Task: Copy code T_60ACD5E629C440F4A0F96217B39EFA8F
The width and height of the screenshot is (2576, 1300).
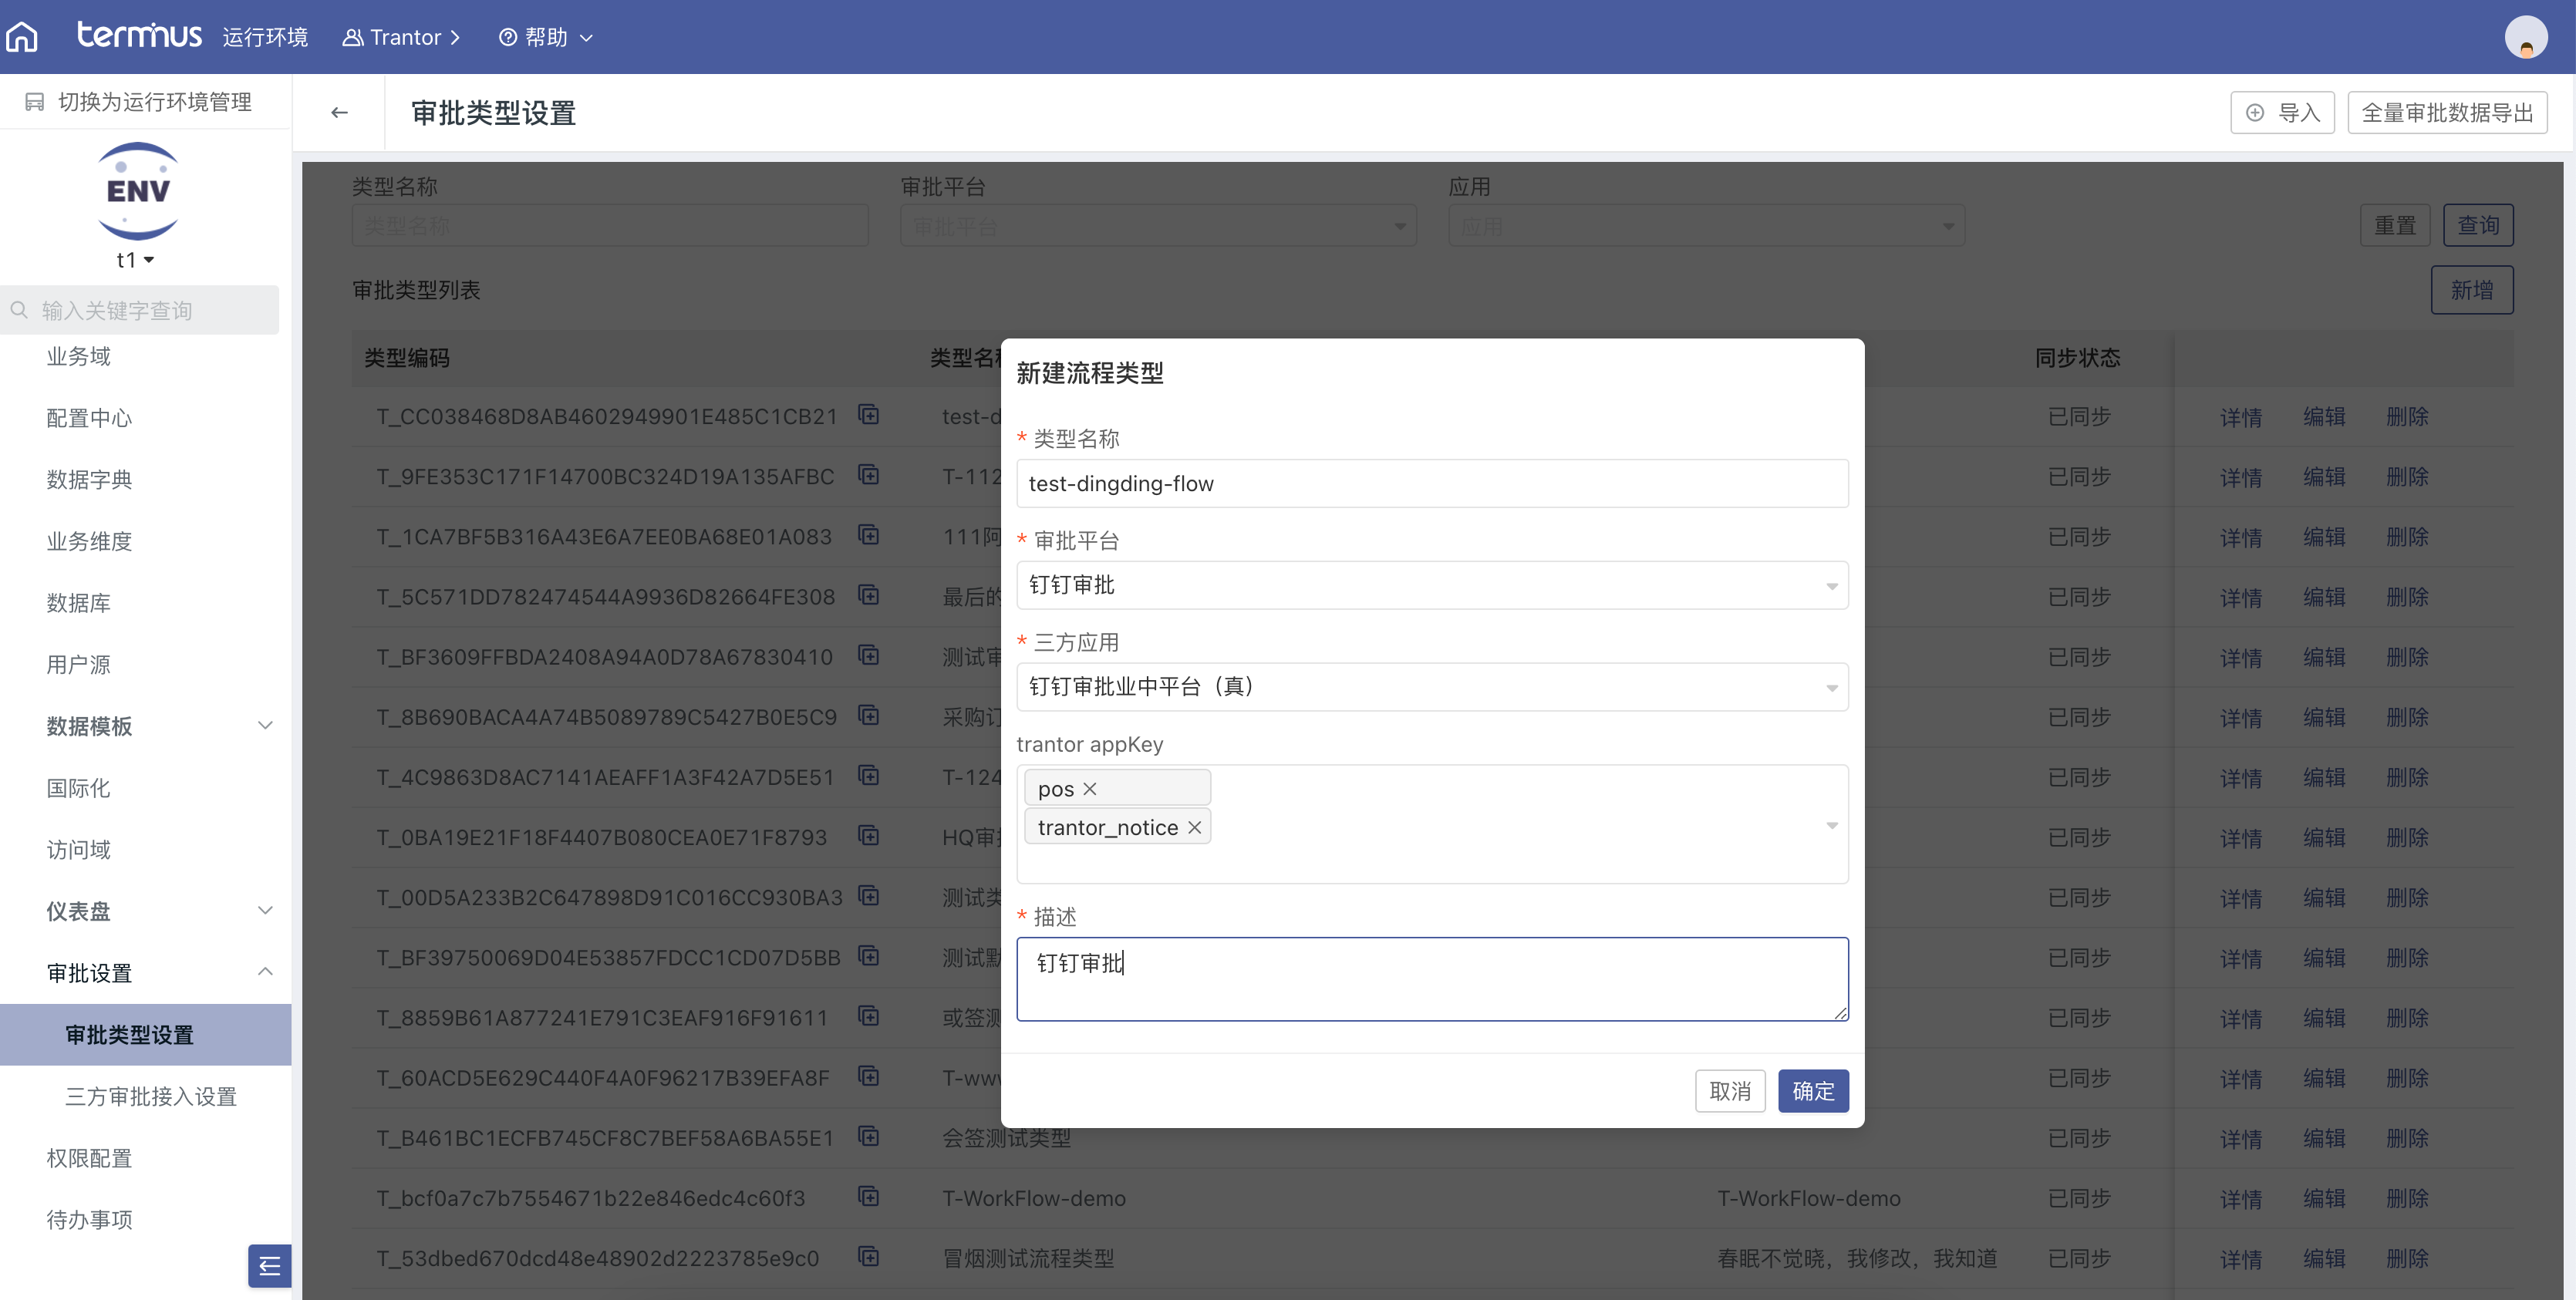Action: pyautogui.click(x=869, y=1076)
